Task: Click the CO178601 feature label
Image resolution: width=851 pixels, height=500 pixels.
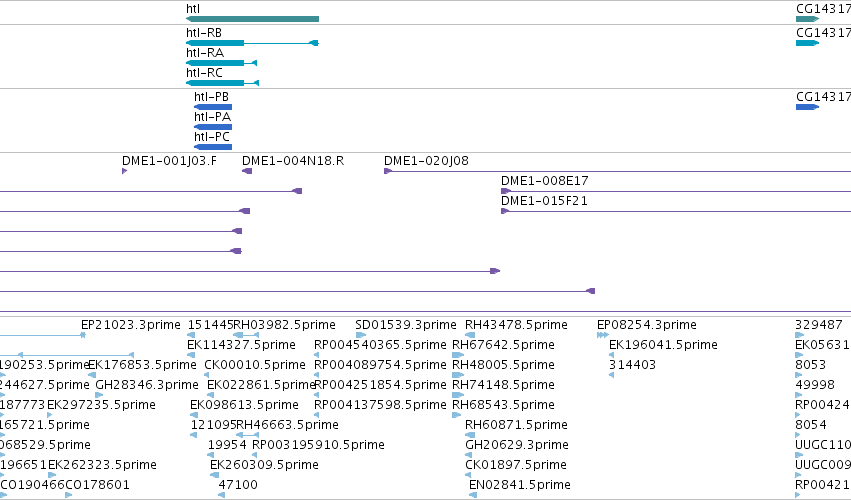Action: (x=98, y=485)
